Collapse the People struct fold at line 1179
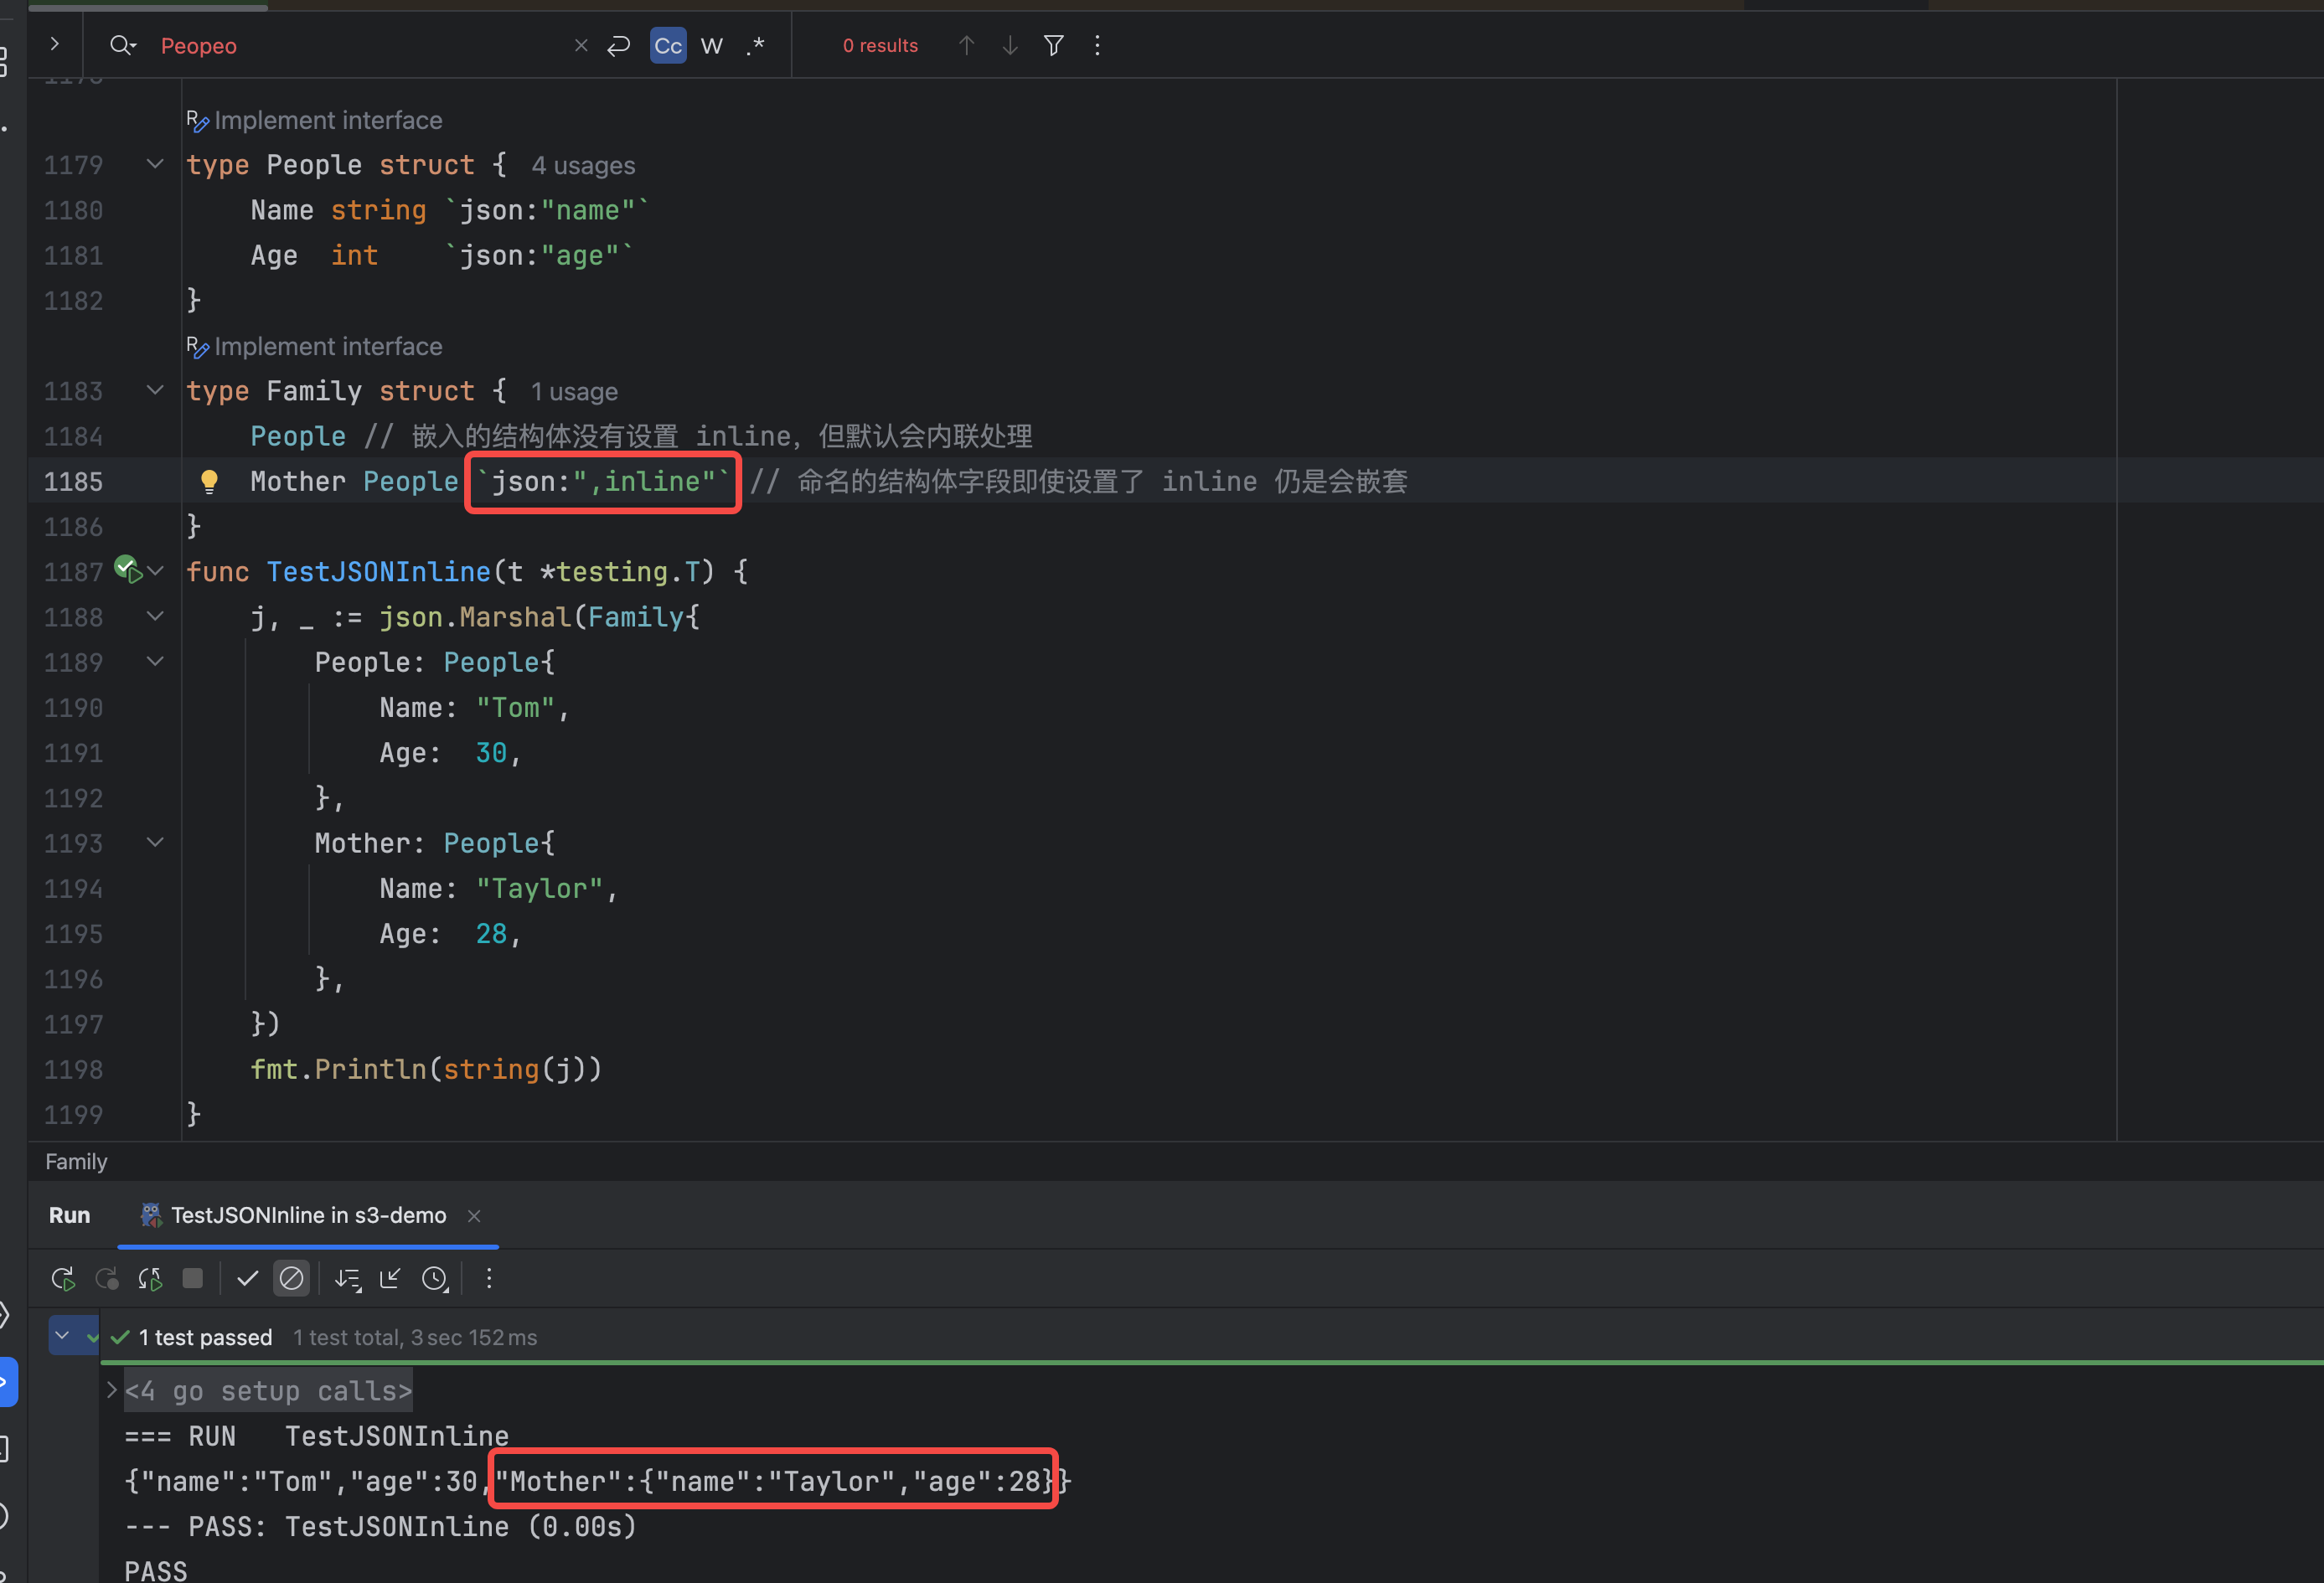Viewport: 2324px width, 1583px height. point(155,164)
